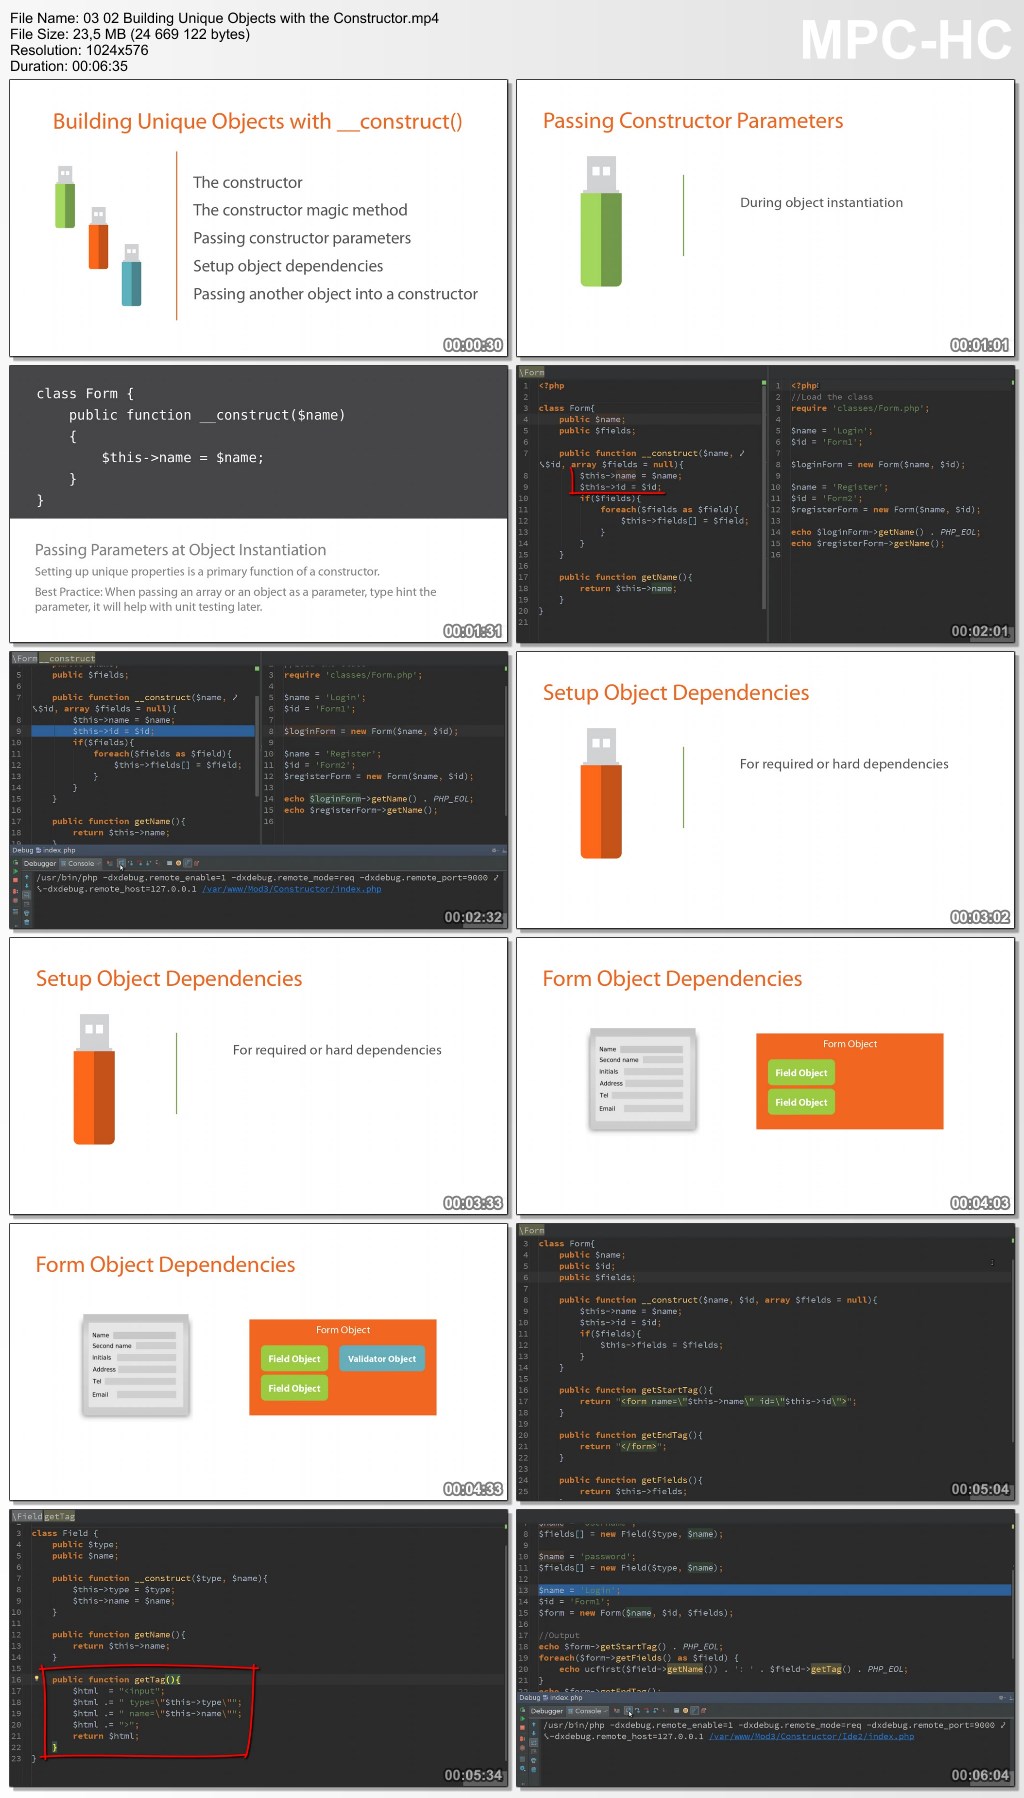1024x1798 pixels.
Task: Click 'Setup object dependencies' bullet text
Action: (288, 266)
